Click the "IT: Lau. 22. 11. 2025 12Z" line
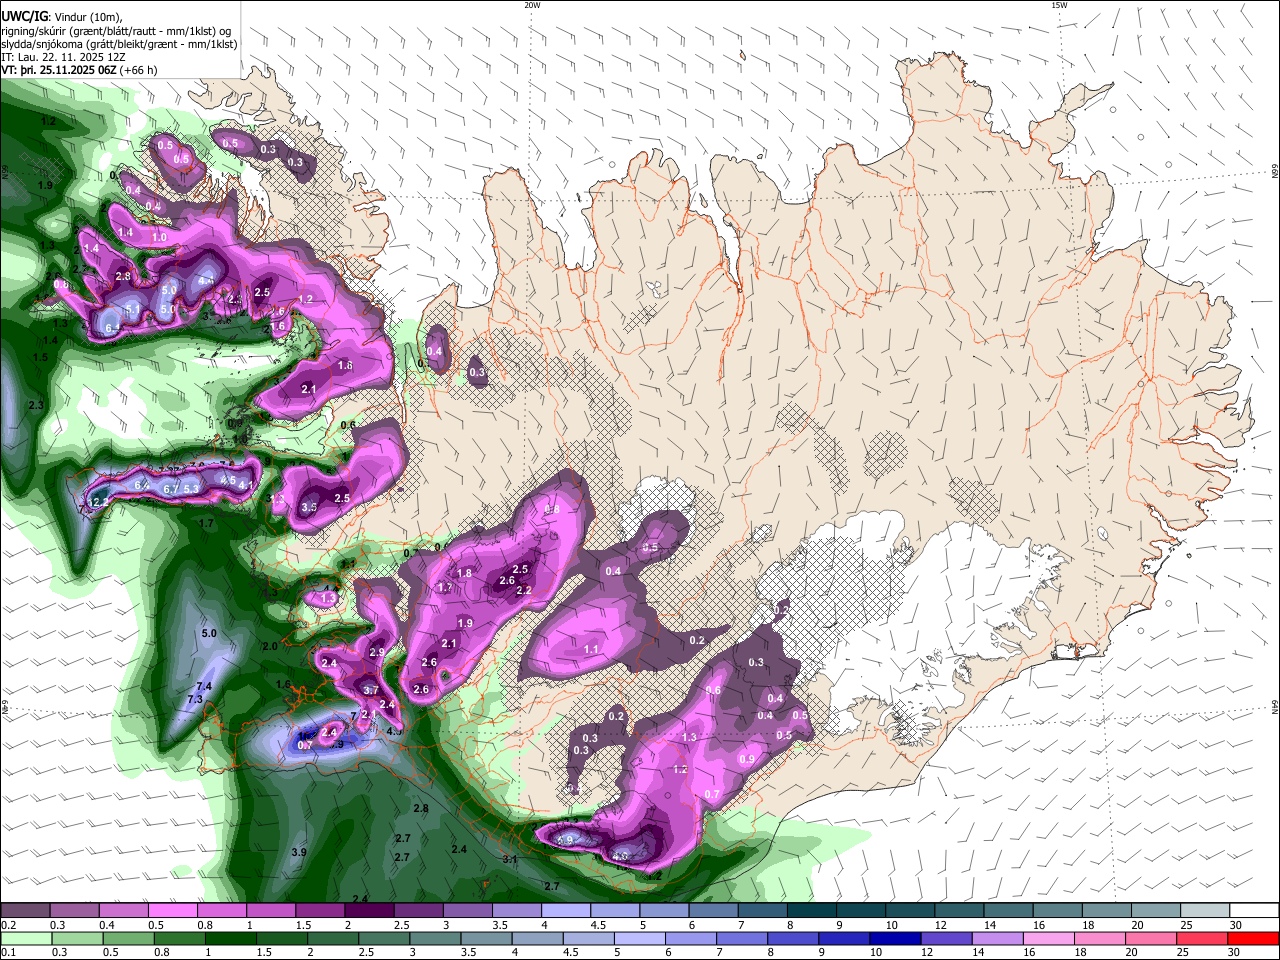The height and width of the screenshot is (960, 1280). (61, 57)
